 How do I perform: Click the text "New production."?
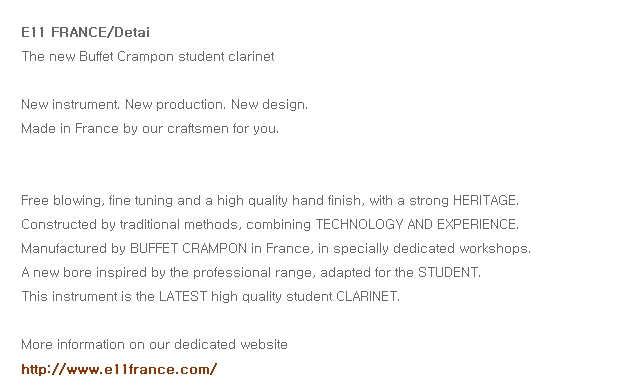(x=175, y=105)
